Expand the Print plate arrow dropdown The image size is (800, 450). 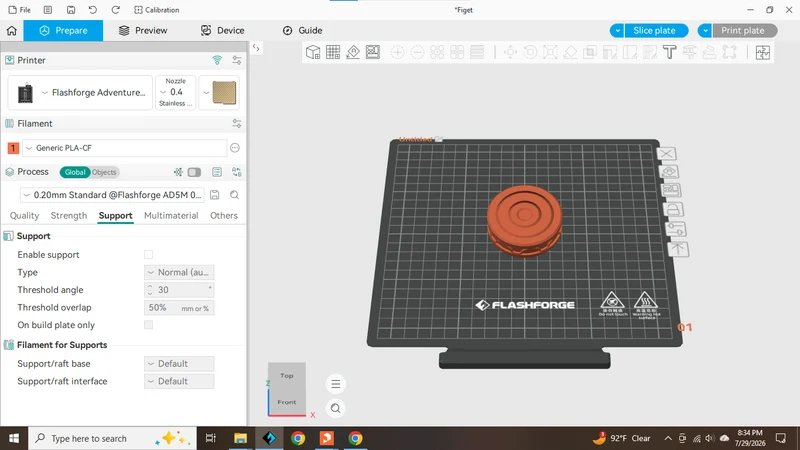(x=705, y=31)
